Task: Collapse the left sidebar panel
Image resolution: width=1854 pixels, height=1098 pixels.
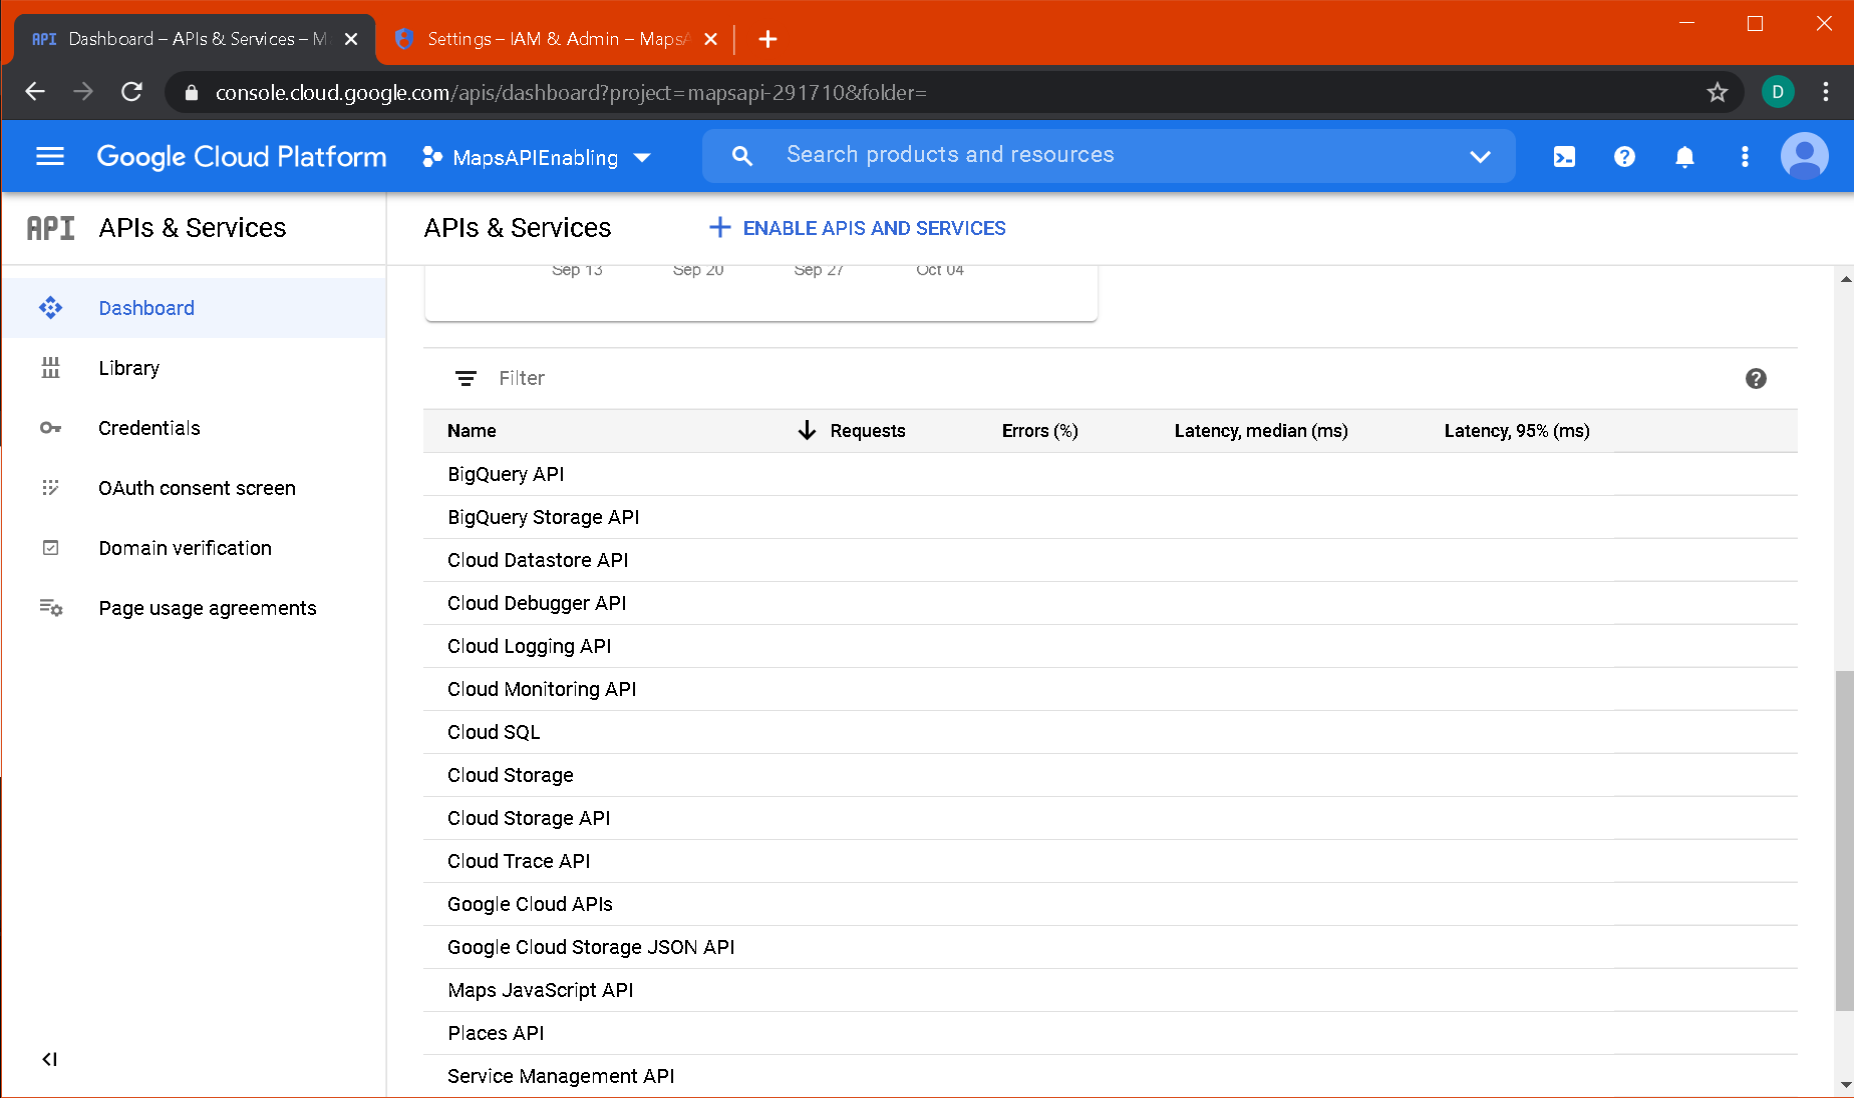Action: (49, 1059)
